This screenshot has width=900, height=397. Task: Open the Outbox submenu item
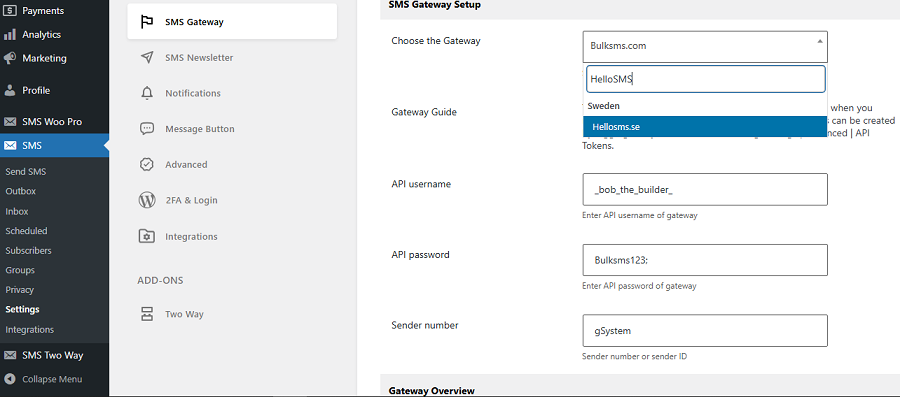[x=21, y=191]
